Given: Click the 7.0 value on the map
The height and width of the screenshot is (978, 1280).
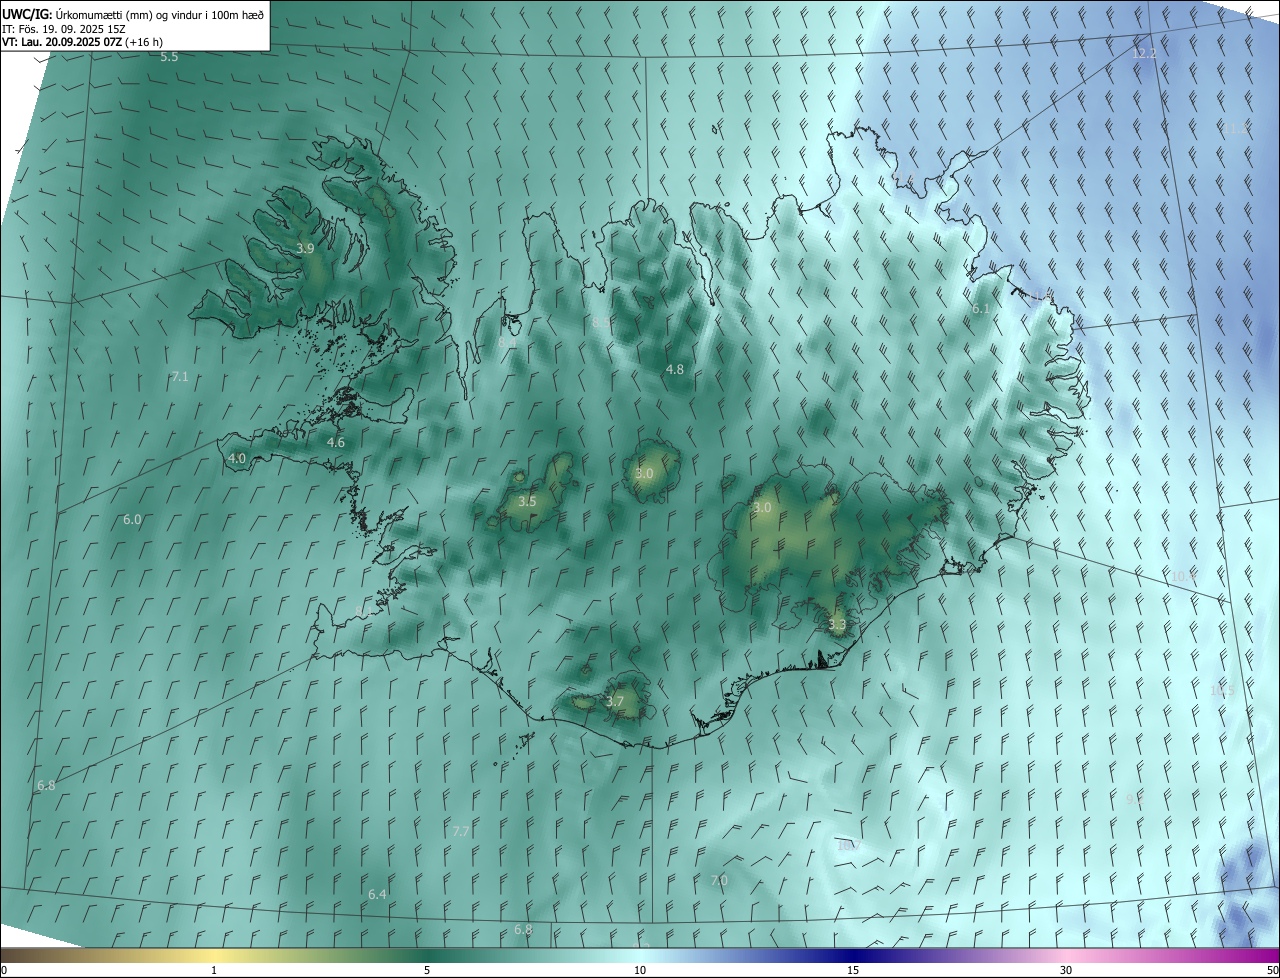Looking at the screenshot, I should 719,880.
